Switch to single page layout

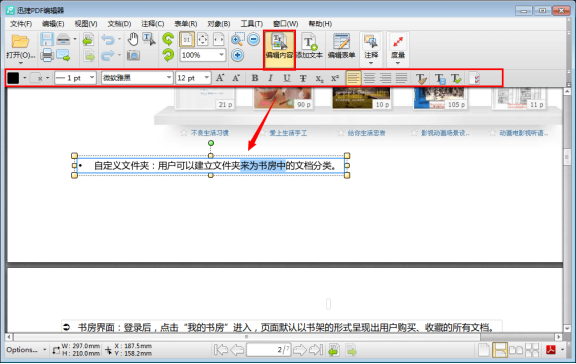click(x=484, y=350)
